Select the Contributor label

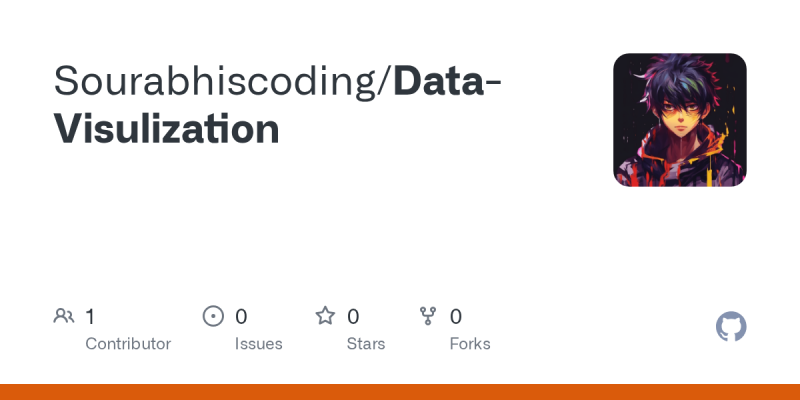coord(128,344)
